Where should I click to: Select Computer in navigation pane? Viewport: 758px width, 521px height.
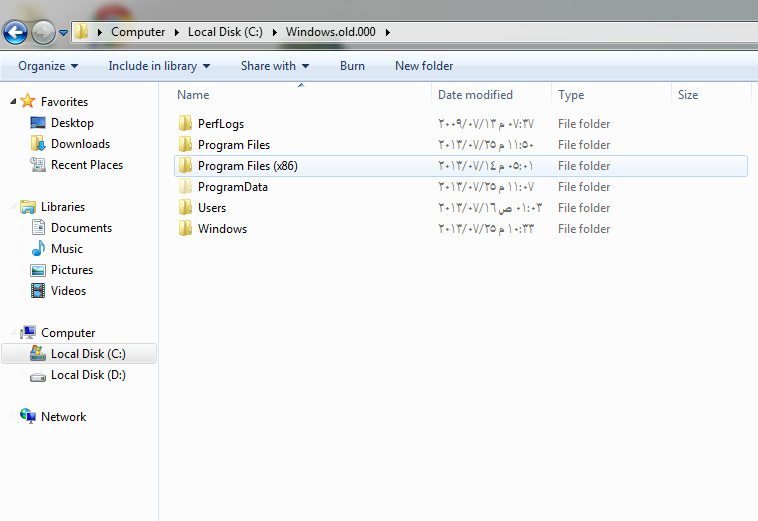(x=68, y=333)
